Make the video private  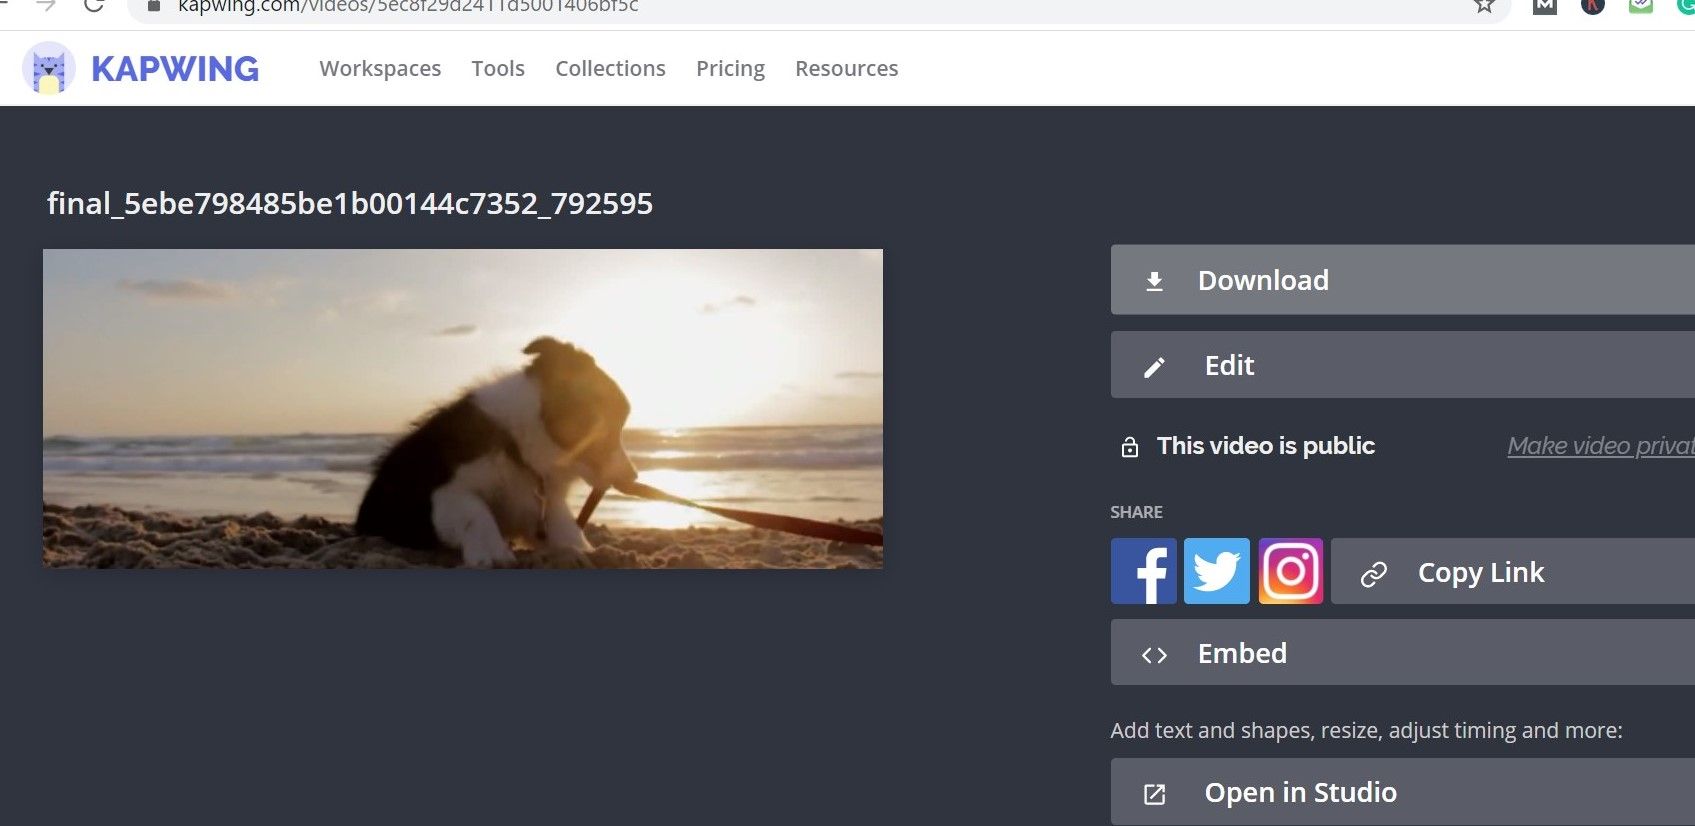(1600, 446)
